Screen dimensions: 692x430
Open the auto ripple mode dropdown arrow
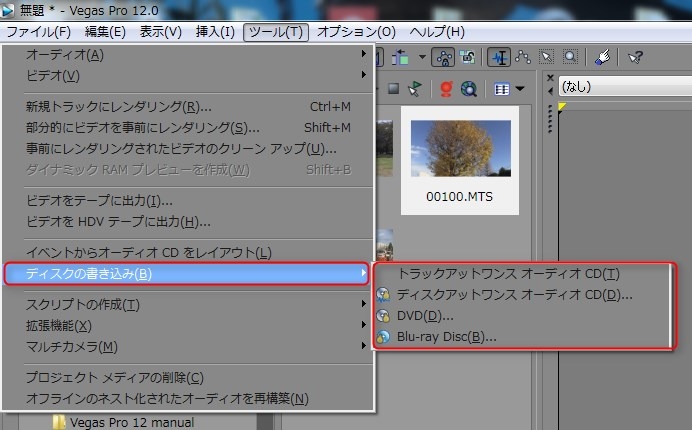click(422, 57)
